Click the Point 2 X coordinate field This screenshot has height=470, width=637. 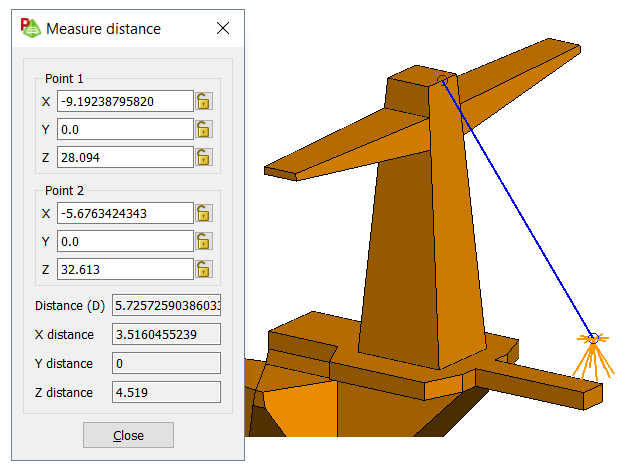(x=125, y=213)
